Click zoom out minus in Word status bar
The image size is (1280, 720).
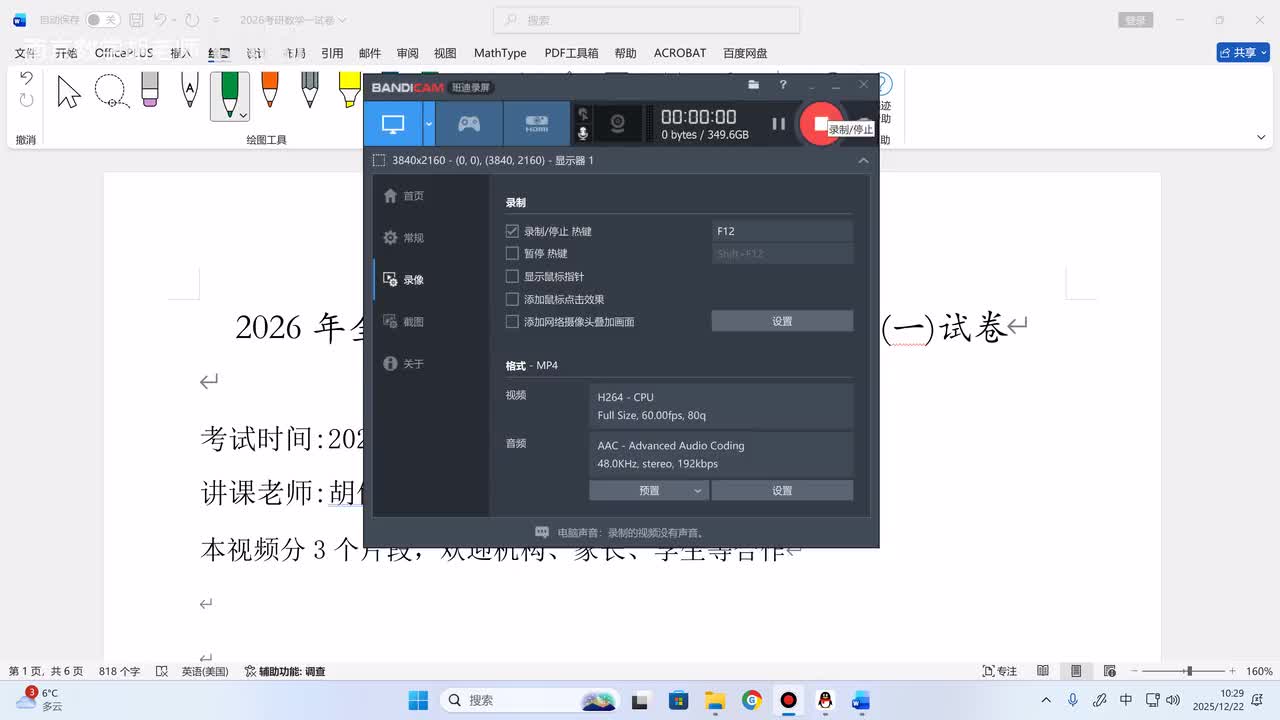click(x=1133, y=671)
